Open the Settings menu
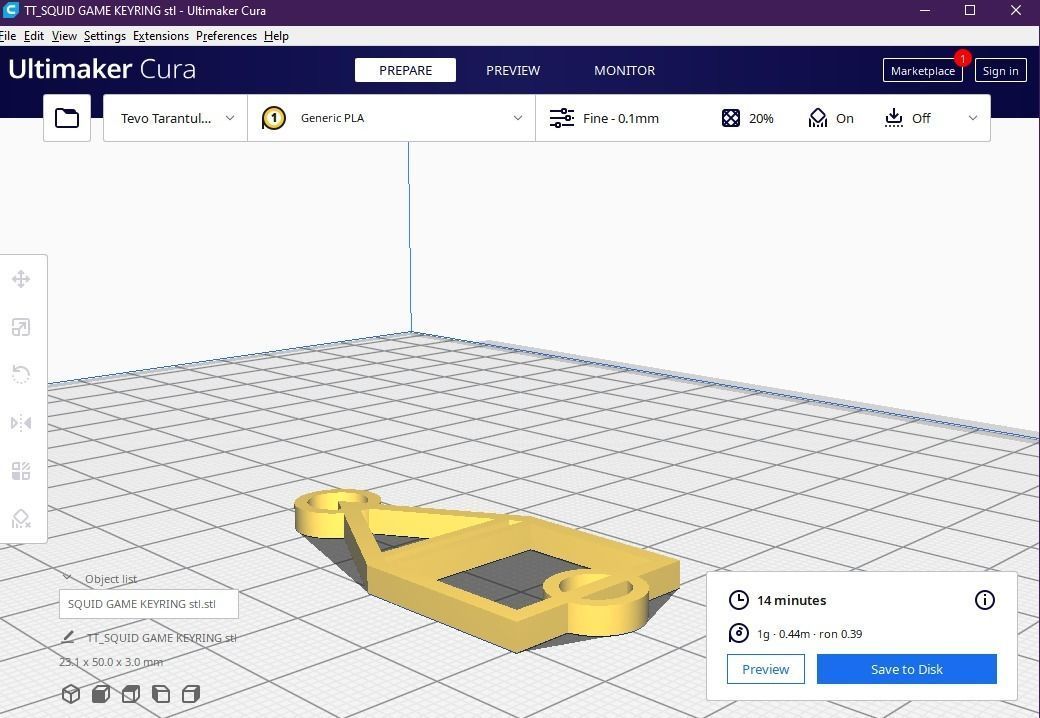 (x=105, y=36)
